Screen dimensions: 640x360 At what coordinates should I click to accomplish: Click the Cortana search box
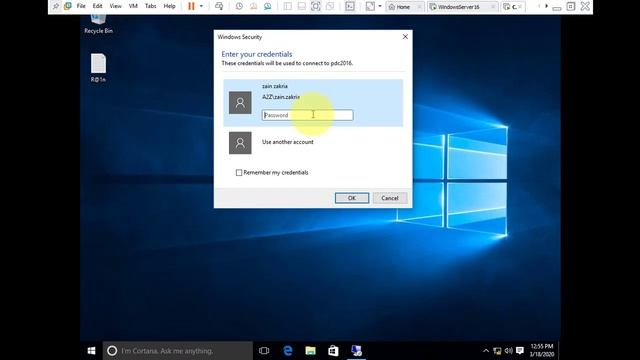(178, 351)
